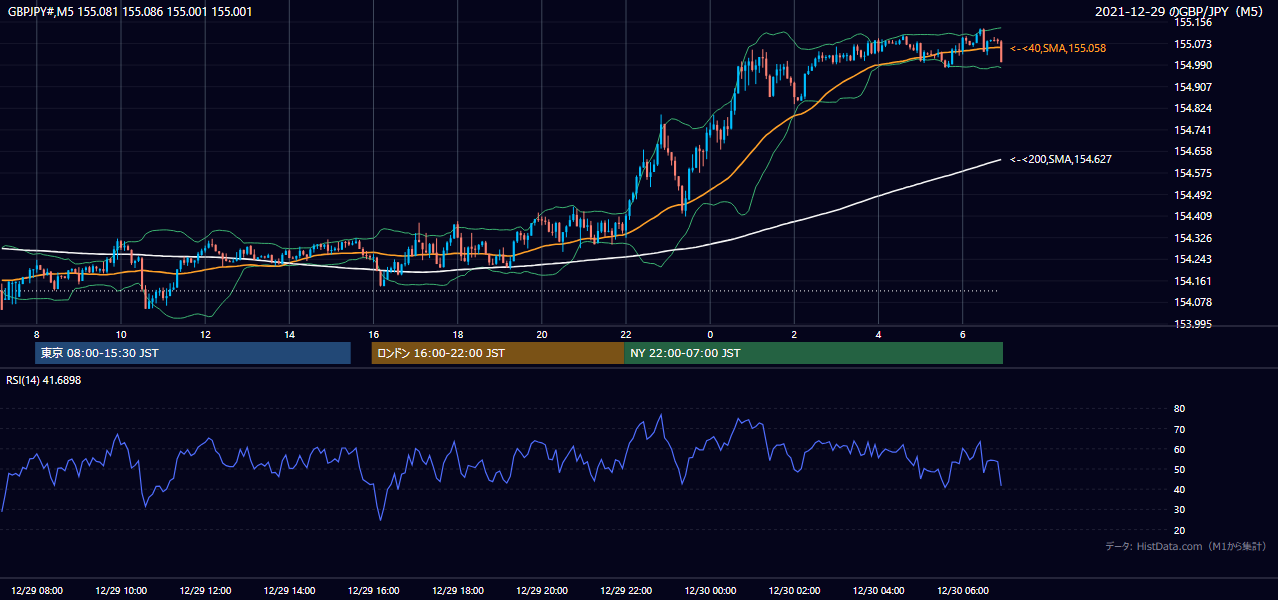Screen dimensions: 1278x600
Task: Click bottom timestamp 12/30 00:00
Action: [x=710, y=591]
